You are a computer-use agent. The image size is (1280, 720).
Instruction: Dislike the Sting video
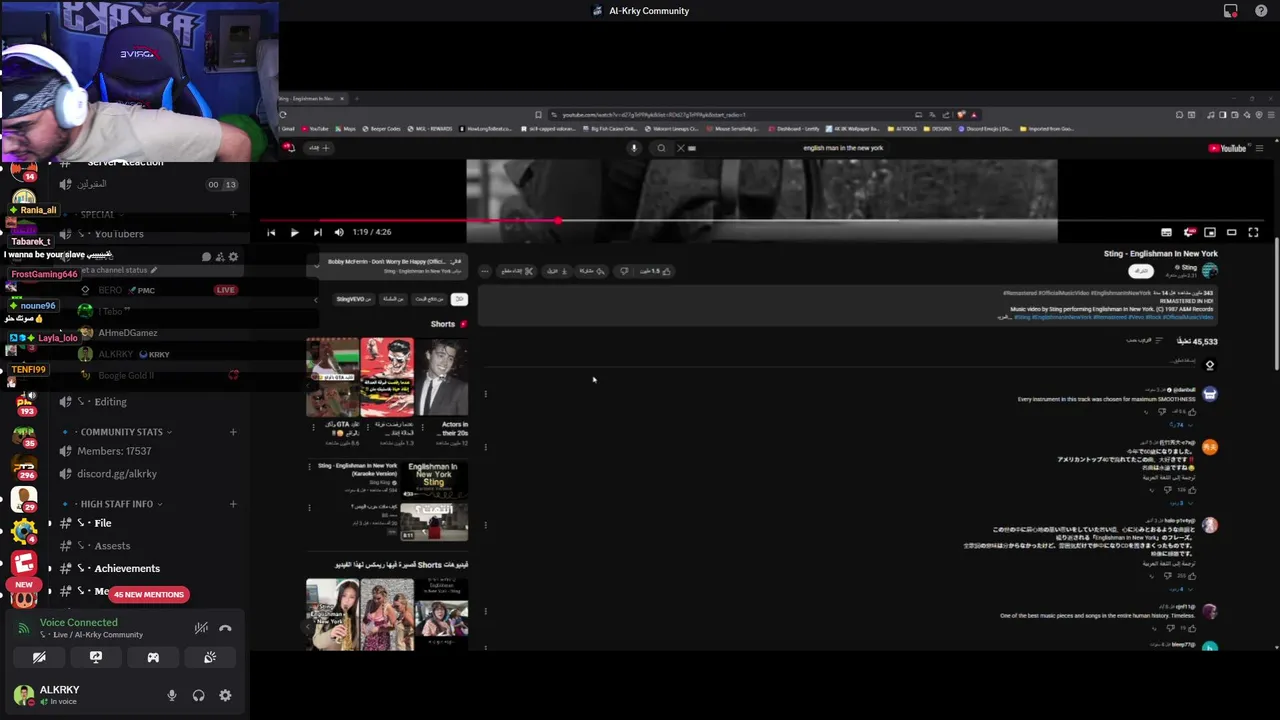[624, 271]
